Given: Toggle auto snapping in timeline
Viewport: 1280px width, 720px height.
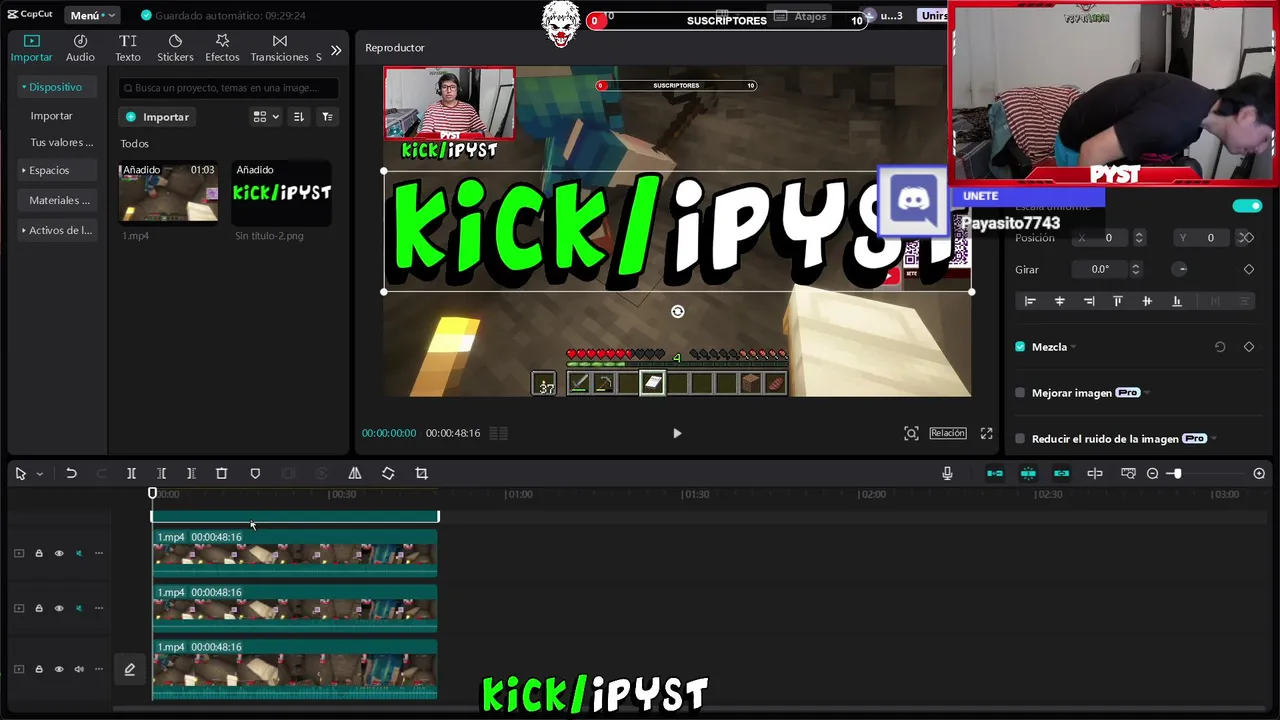Looking at the screenshot, I should point(1028,473).
